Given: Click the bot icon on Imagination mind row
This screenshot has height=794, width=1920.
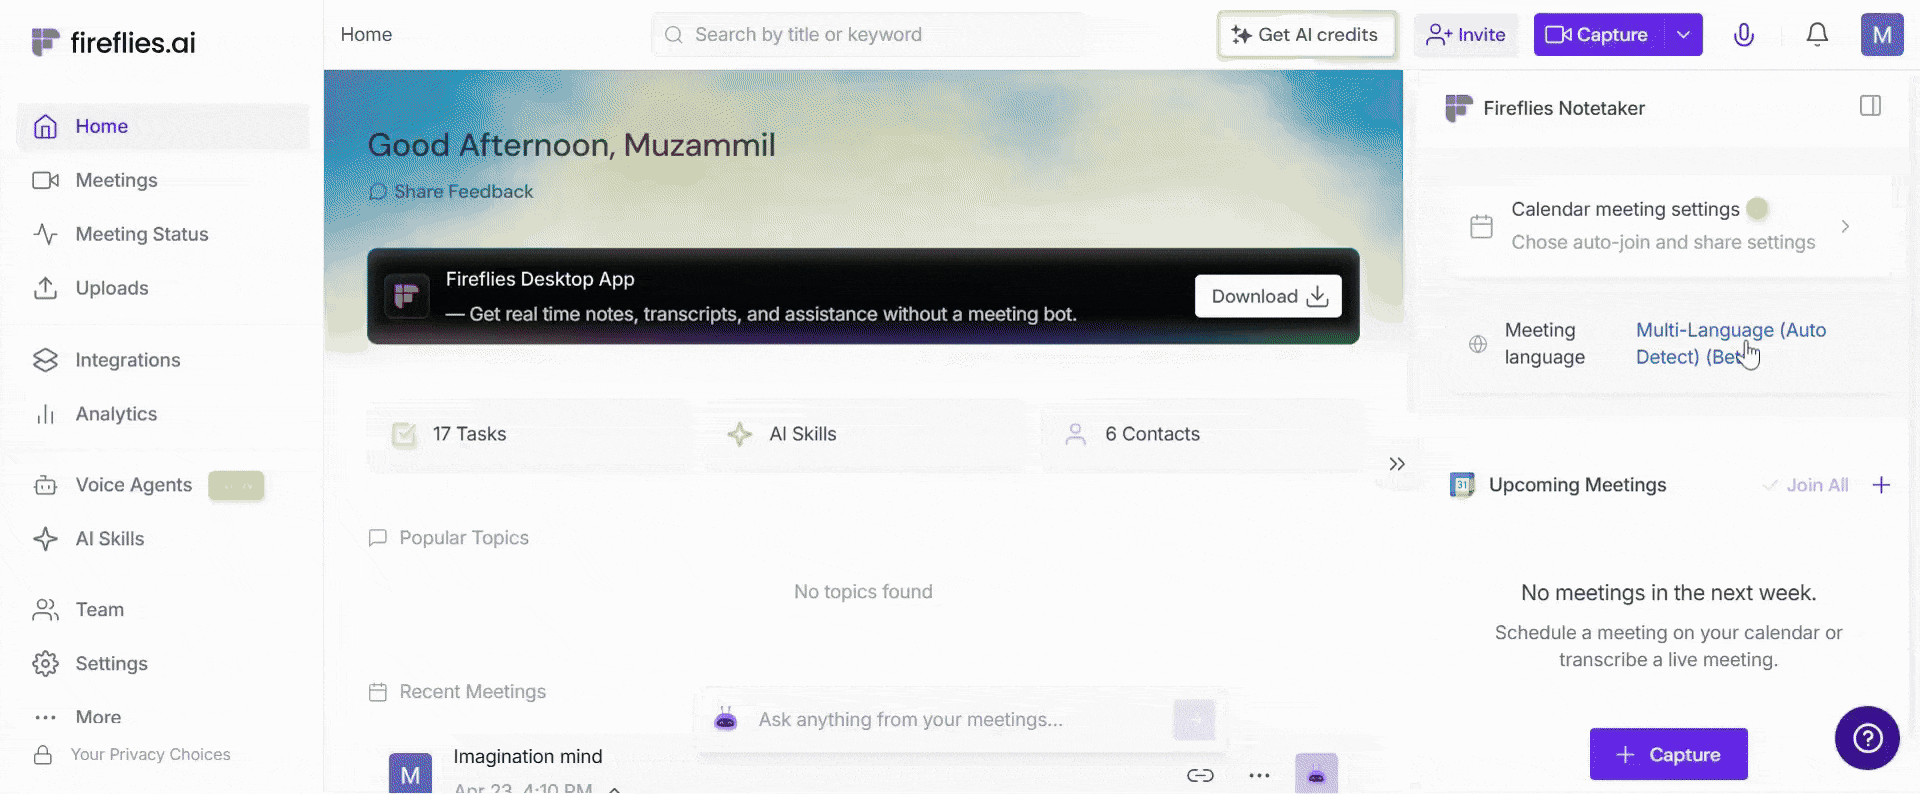Looking at the screenshot, I should point(1316,774).
